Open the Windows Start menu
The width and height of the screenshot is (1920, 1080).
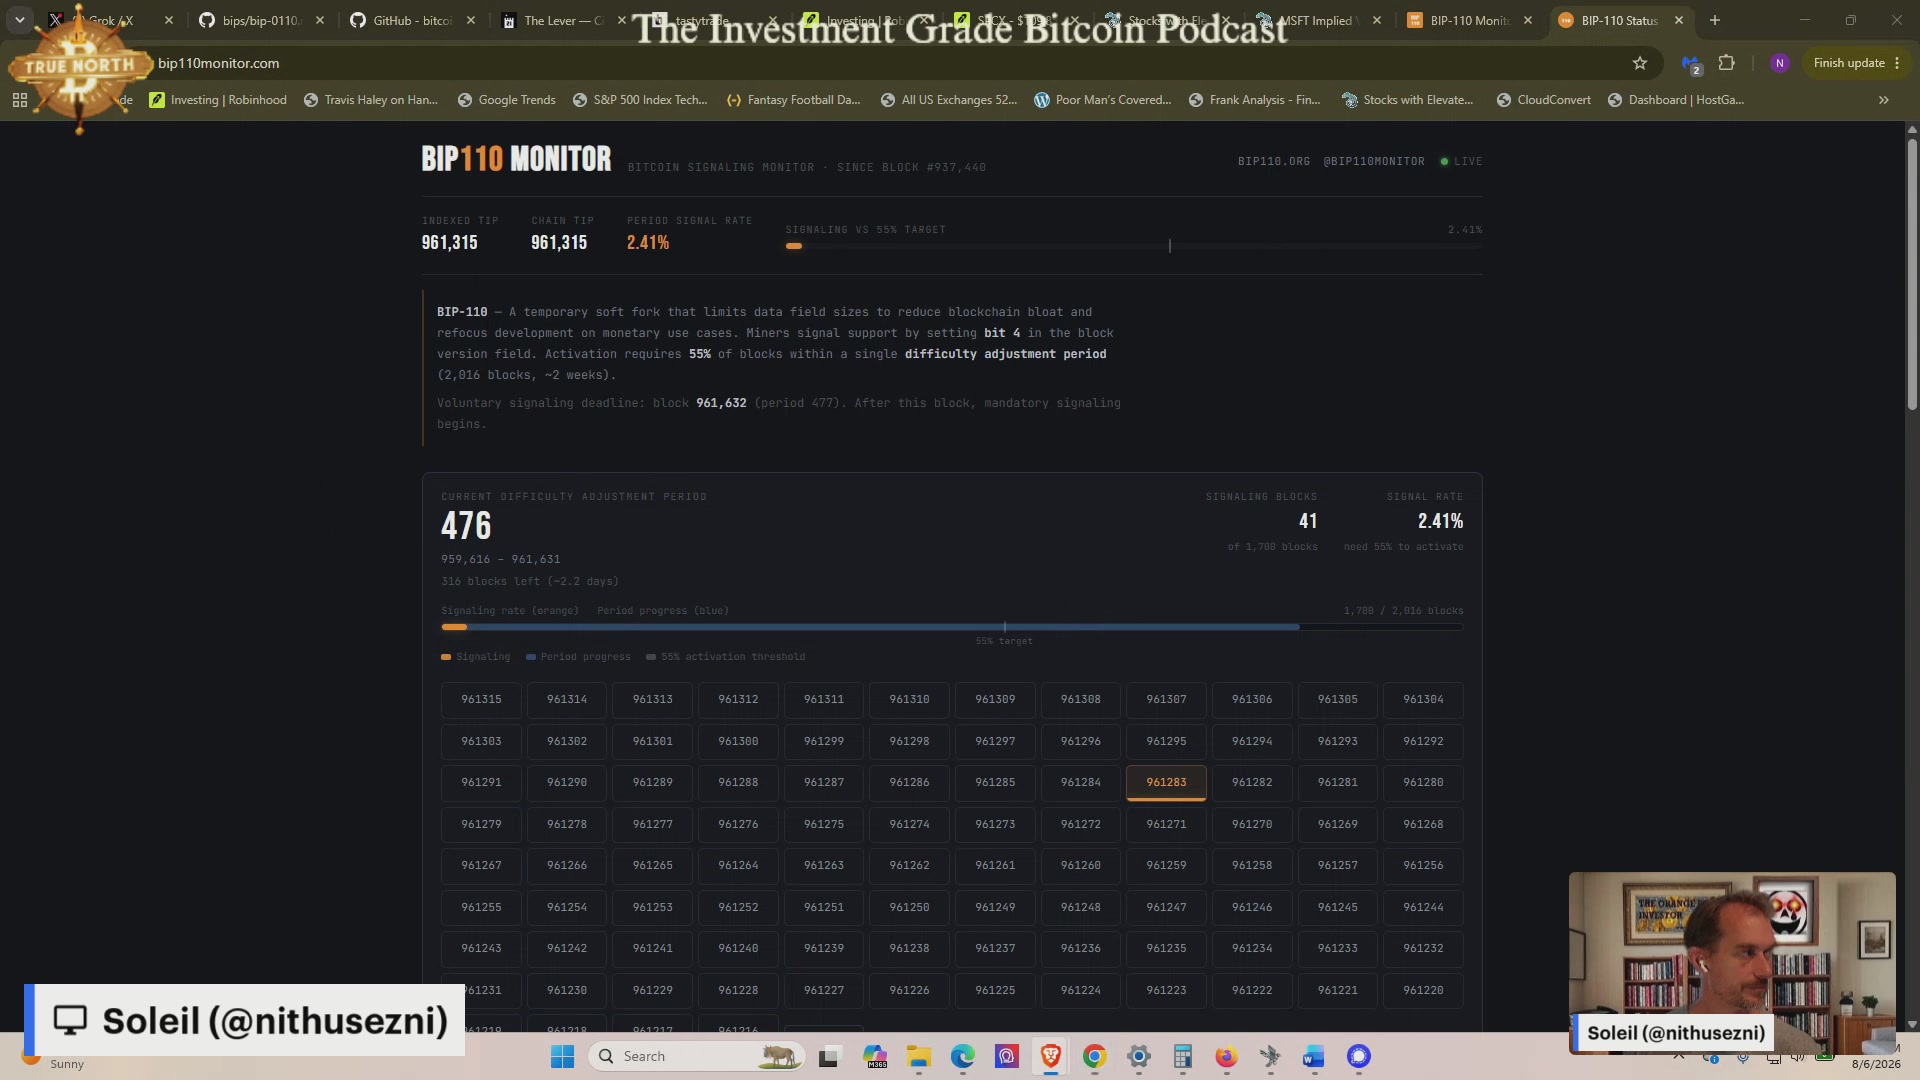point(563,1056)
